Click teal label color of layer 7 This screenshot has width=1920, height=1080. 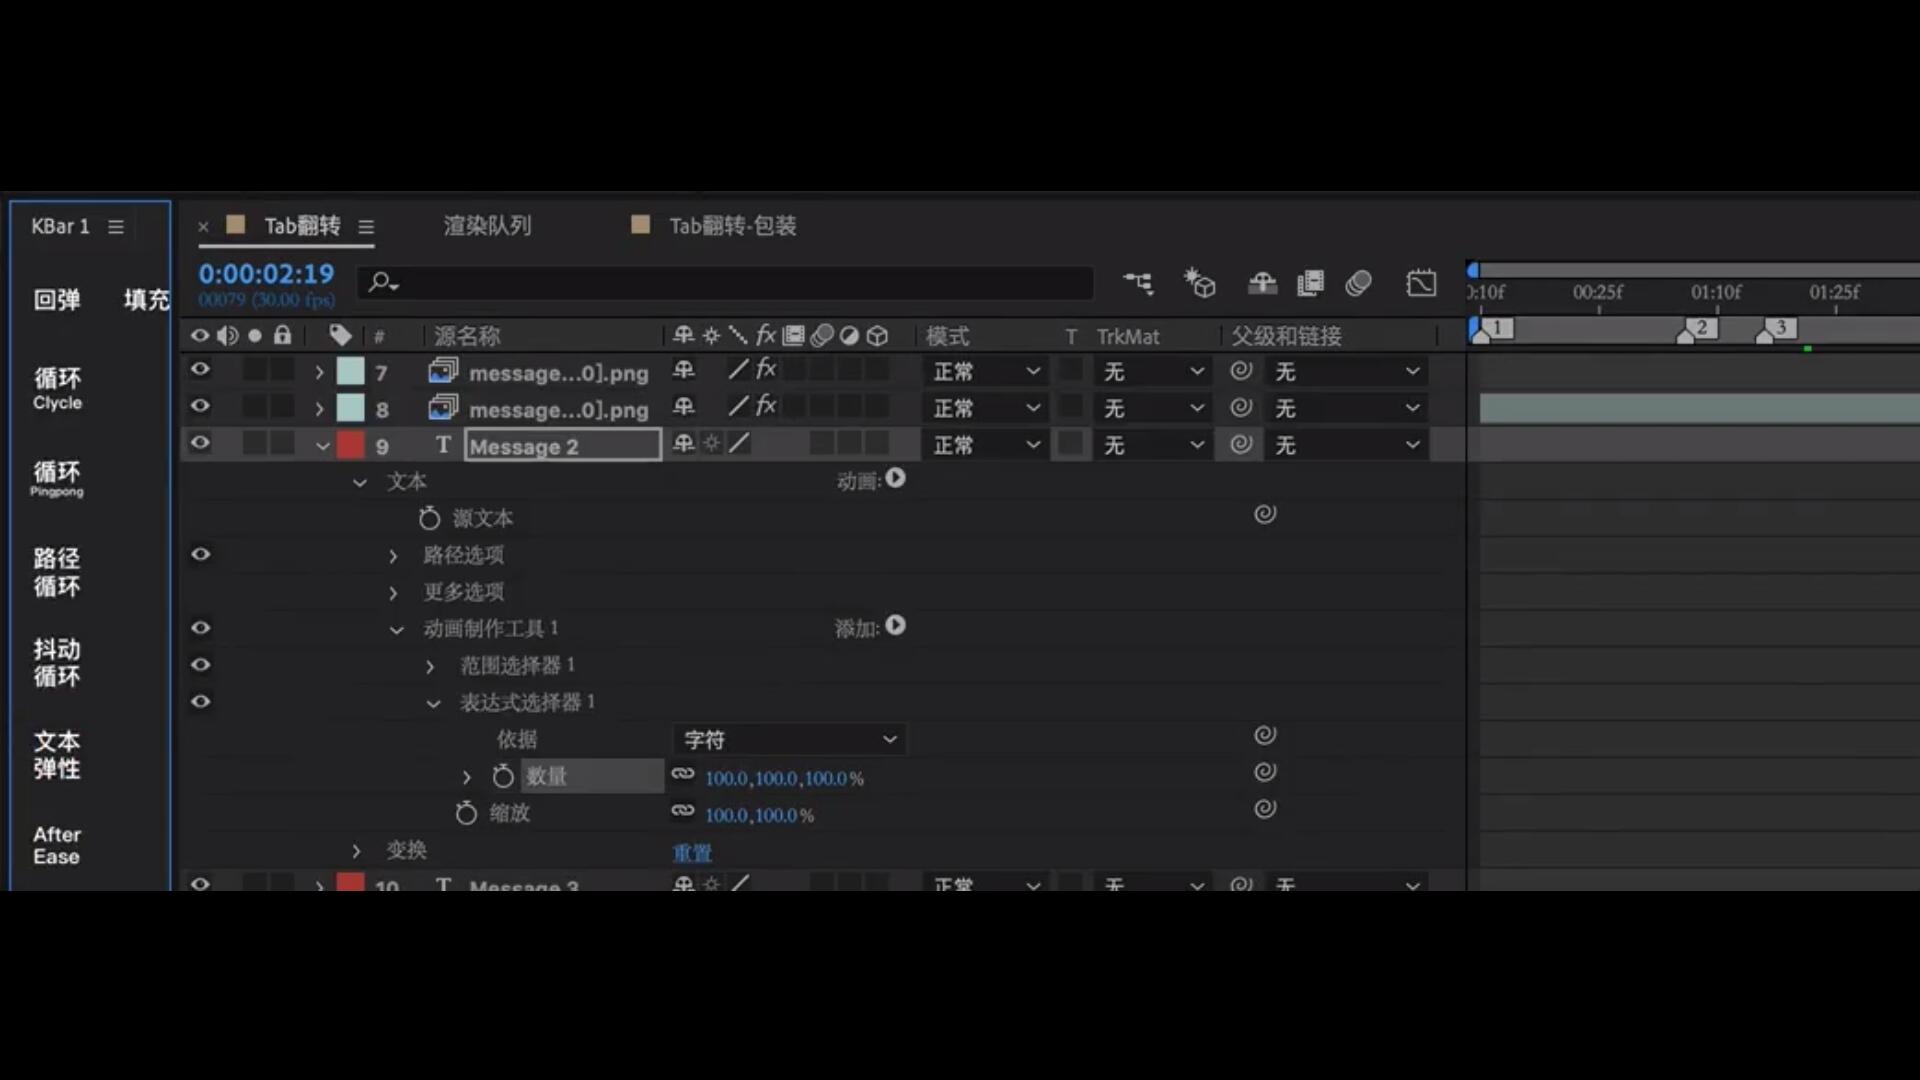click(x=350, y=371)
